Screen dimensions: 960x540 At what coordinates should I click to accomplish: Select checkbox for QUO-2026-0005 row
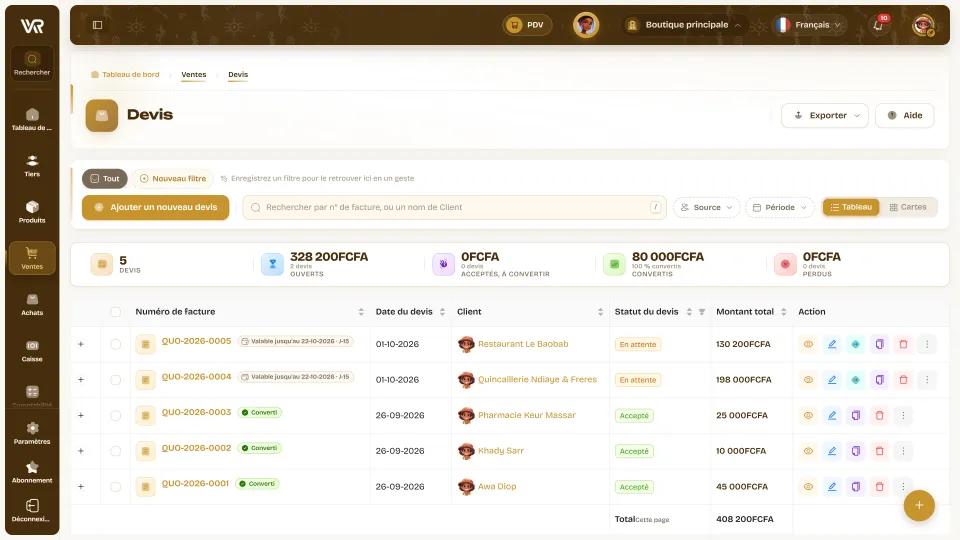116,344
